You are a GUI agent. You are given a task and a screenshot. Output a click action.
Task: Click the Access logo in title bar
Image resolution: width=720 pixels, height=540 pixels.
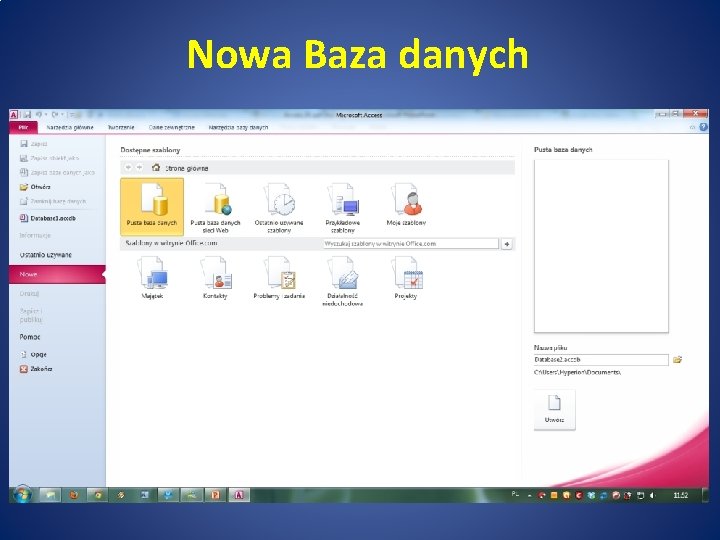14,114
